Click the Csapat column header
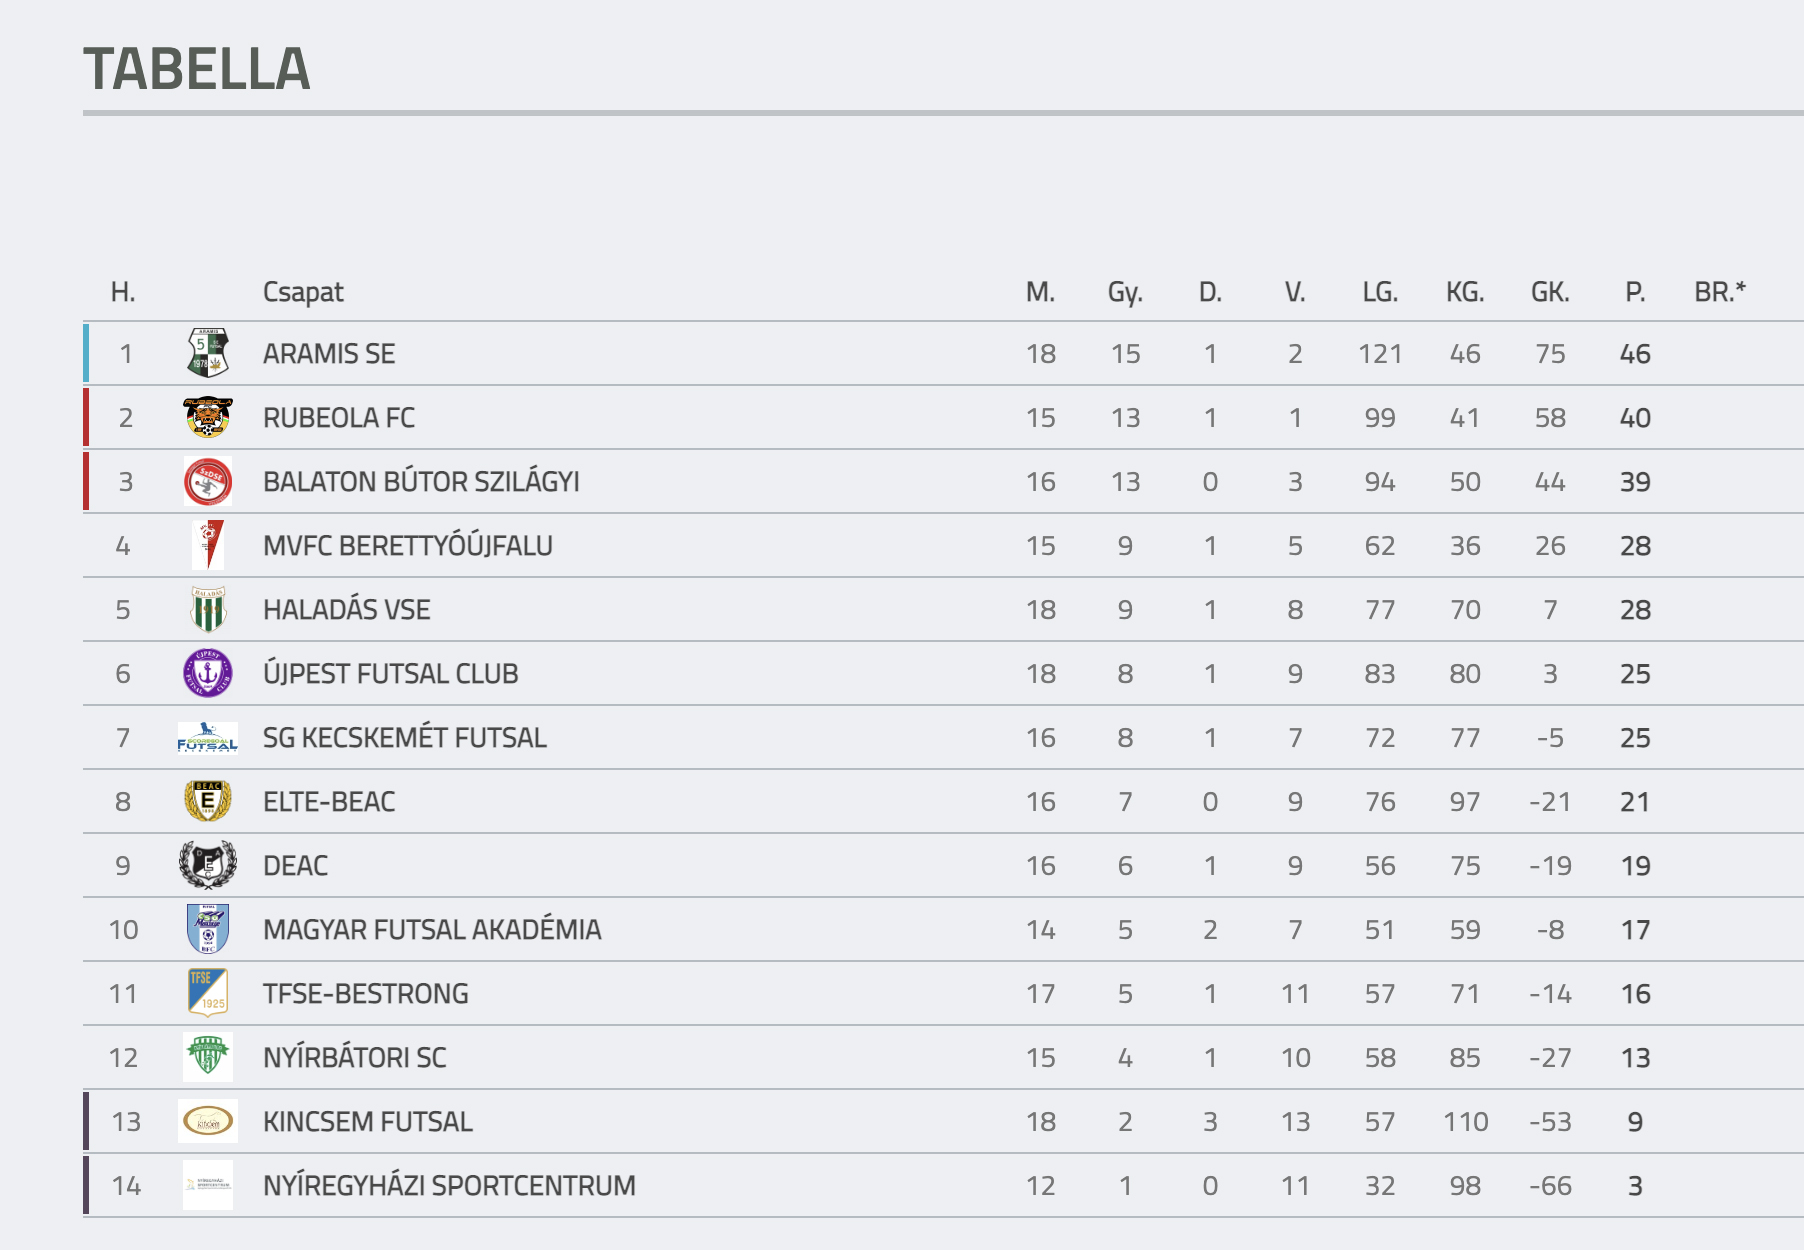The image size is (1804, 1250). pyautogui.click(x=303, y=292)
